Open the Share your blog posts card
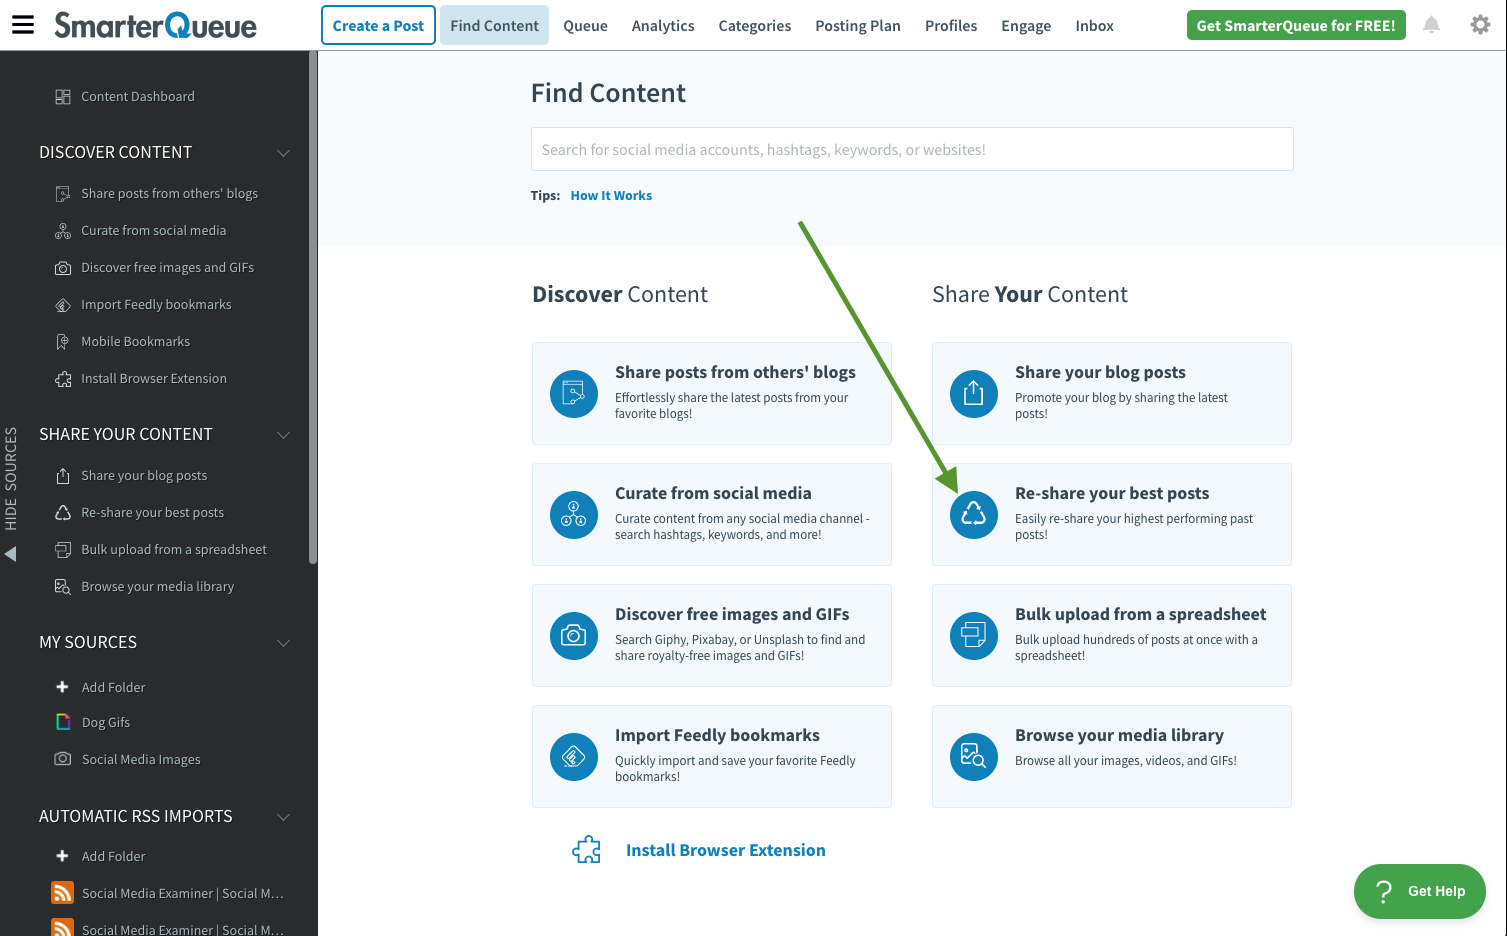 [x=1112, y=394]
